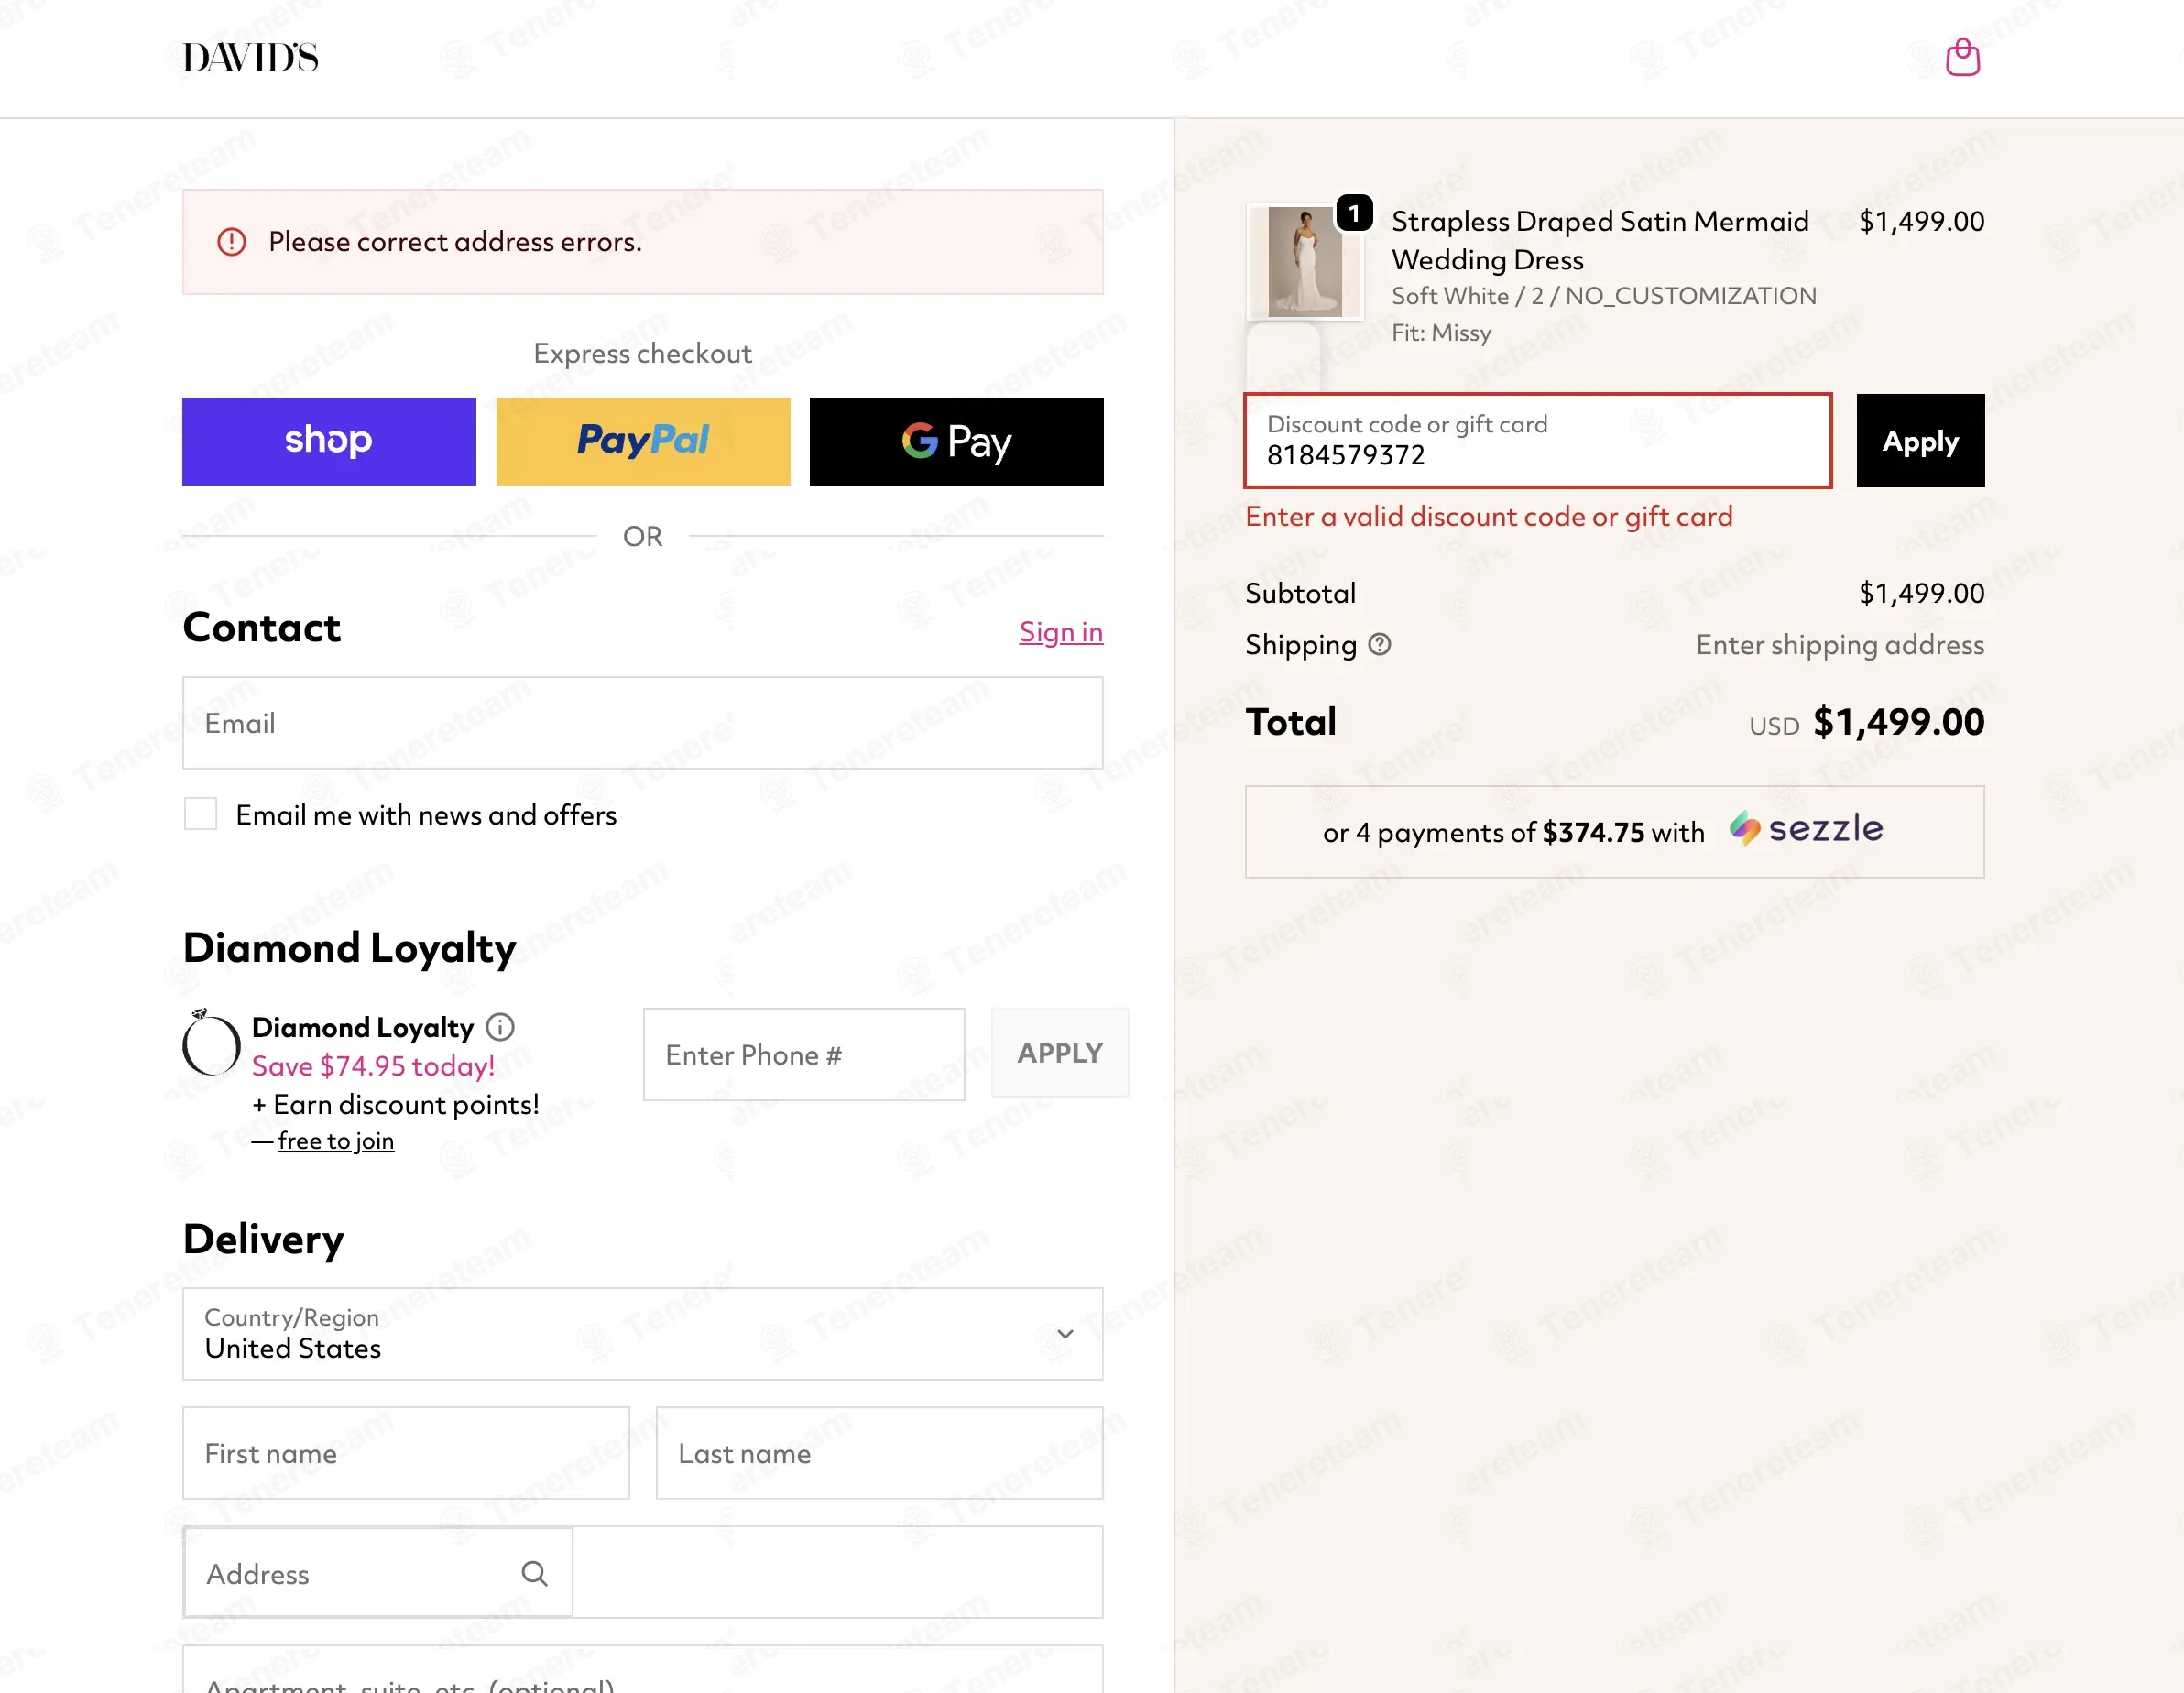The image size is (2184, 1693).
Task: Open the wedding dress product thumbnail
Action: pyautogui.click(x=1305, y=262)
